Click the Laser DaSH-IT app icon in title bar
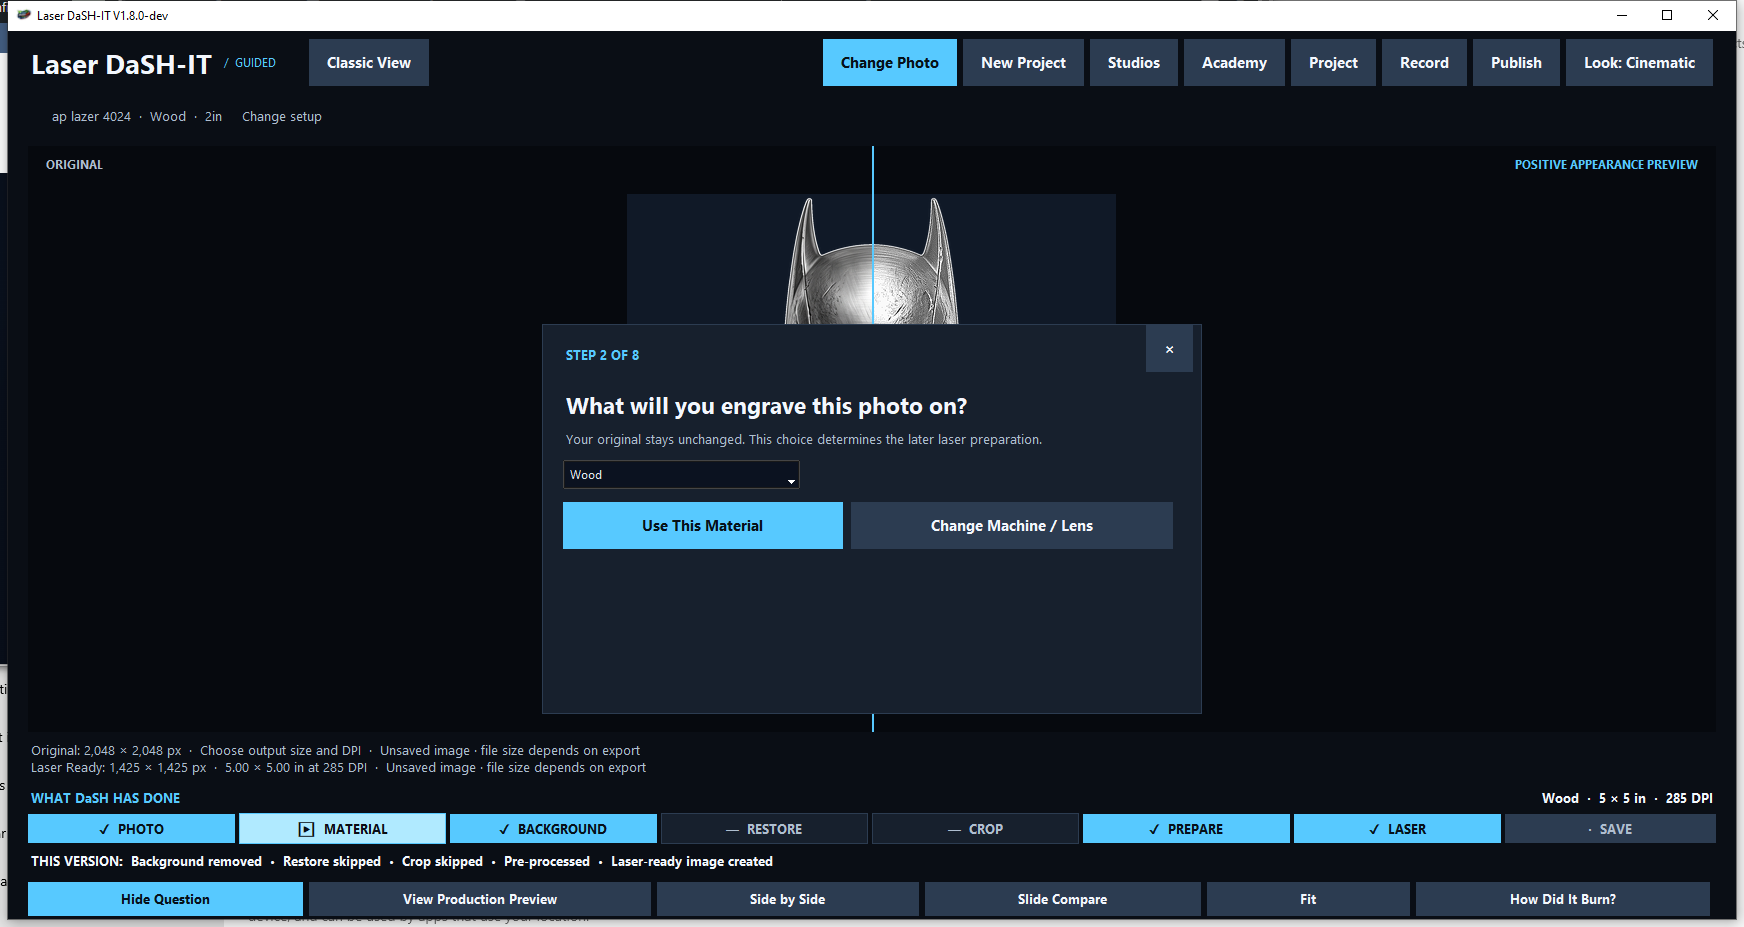 click(x=24, y=15)
